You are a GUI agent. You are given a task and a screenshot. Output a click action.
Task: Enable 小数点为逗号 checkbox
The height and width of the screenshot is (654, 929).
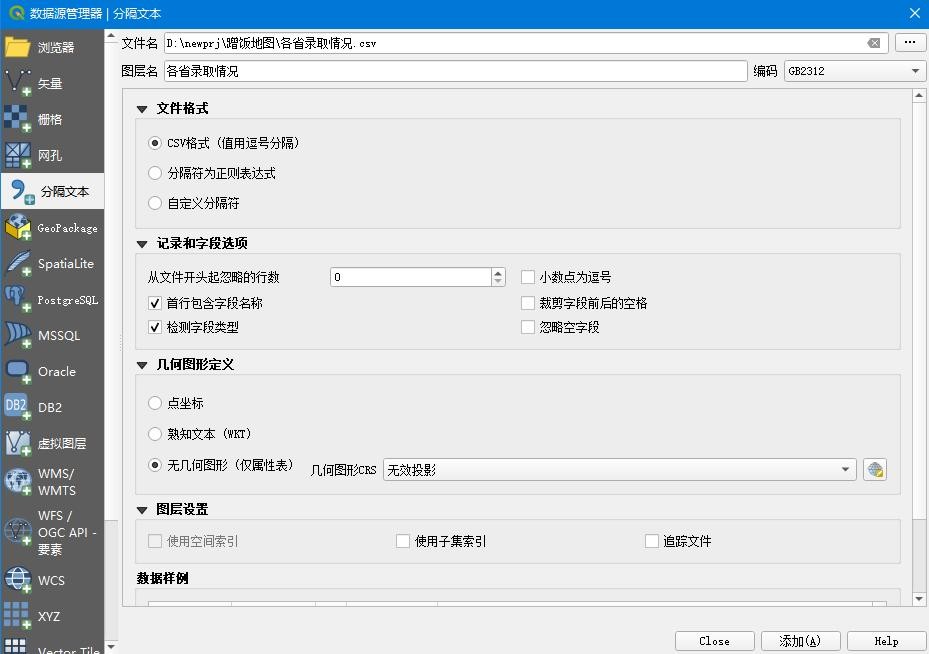pos(528,277)
